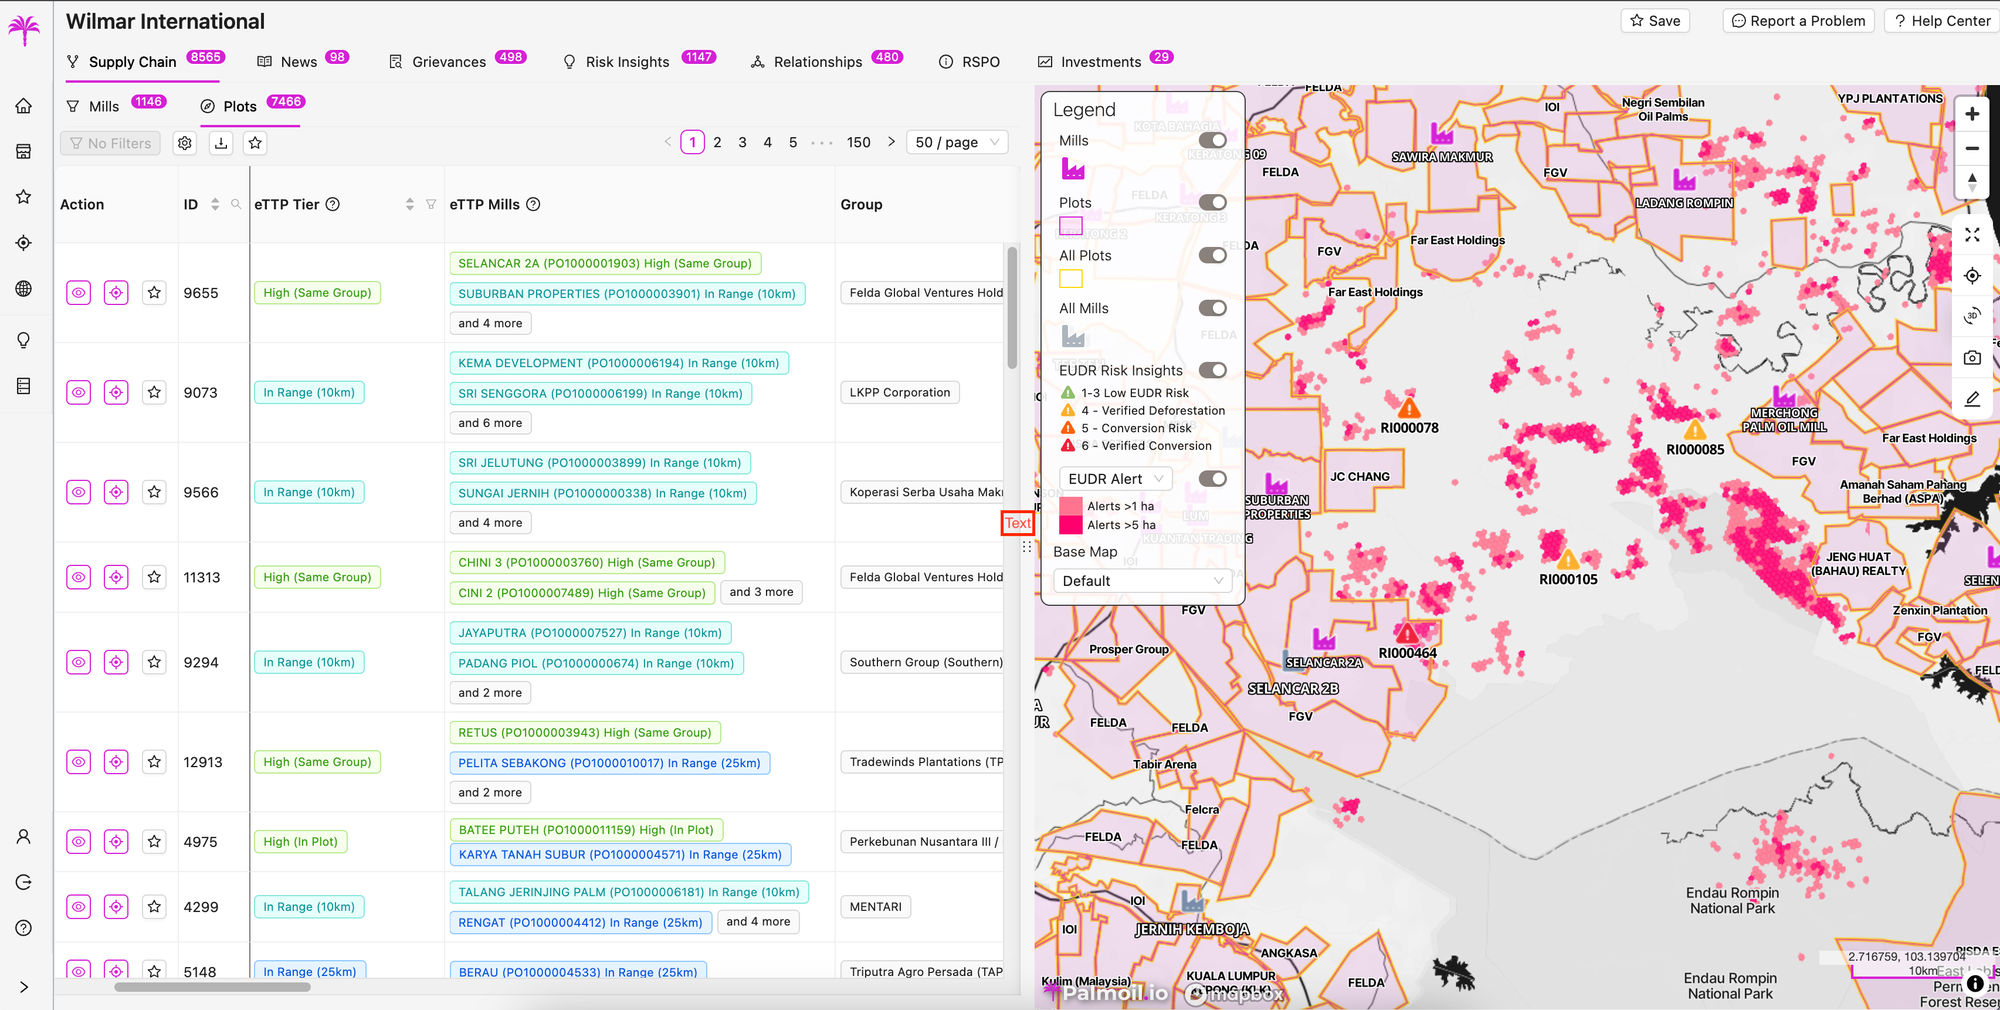2000x1010 pixels.
Task: Open the home icon in left sidebar
Action: click(24, 106)
